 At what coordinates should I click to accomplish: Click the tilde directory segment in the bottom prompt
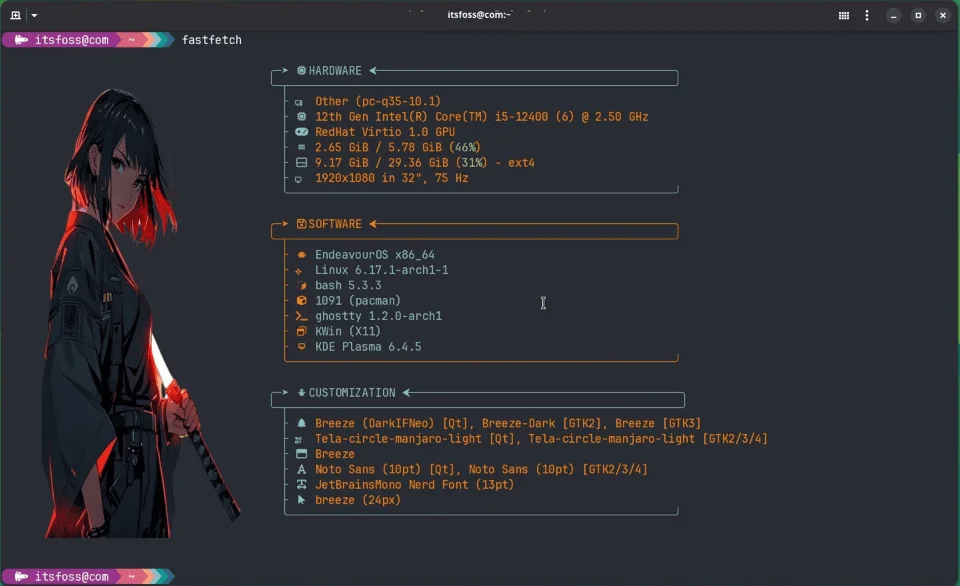(x=132, y=576)
